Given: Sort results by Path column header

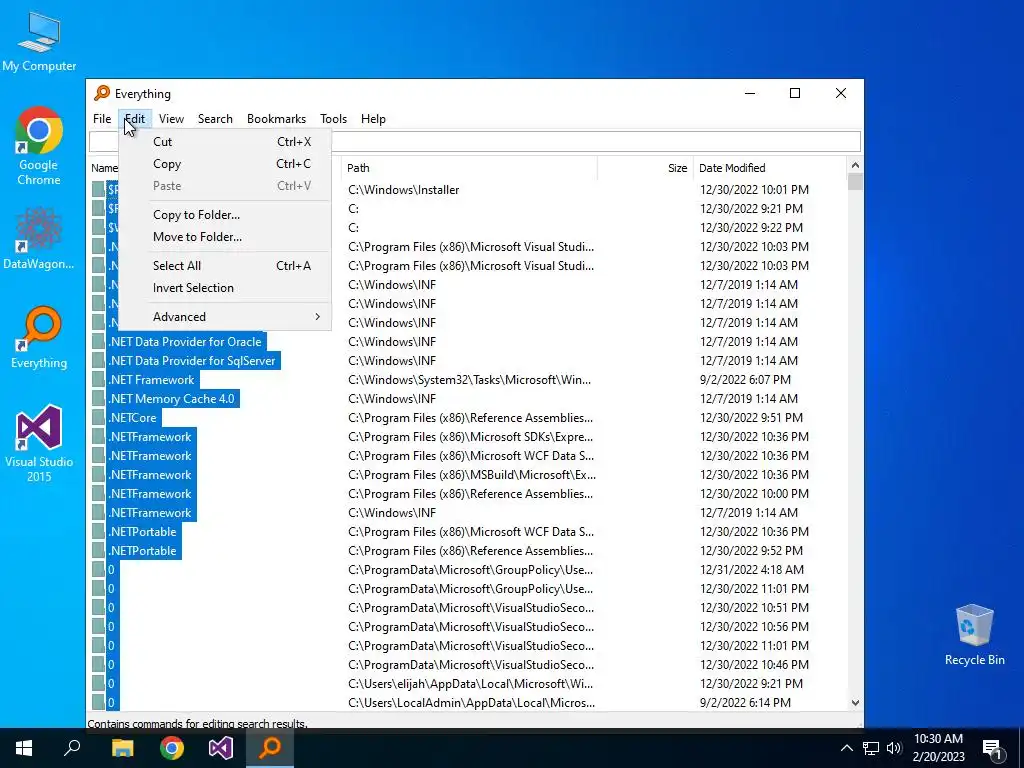Looking at the screenshot, I should point(469,168).
